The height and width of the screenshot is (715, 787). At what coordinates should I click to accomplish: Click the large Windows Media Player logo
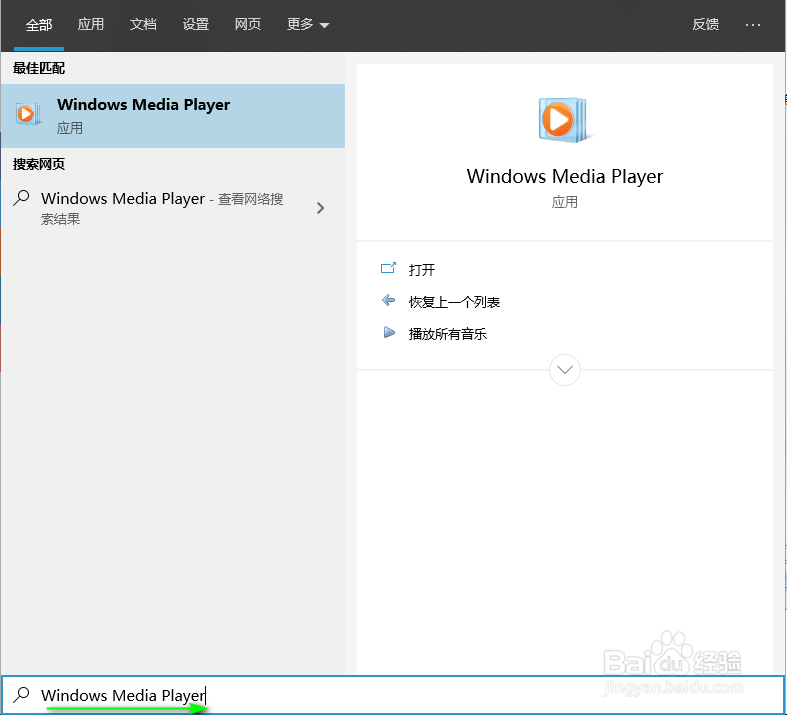pyautogui.click(x=564, y=120)
